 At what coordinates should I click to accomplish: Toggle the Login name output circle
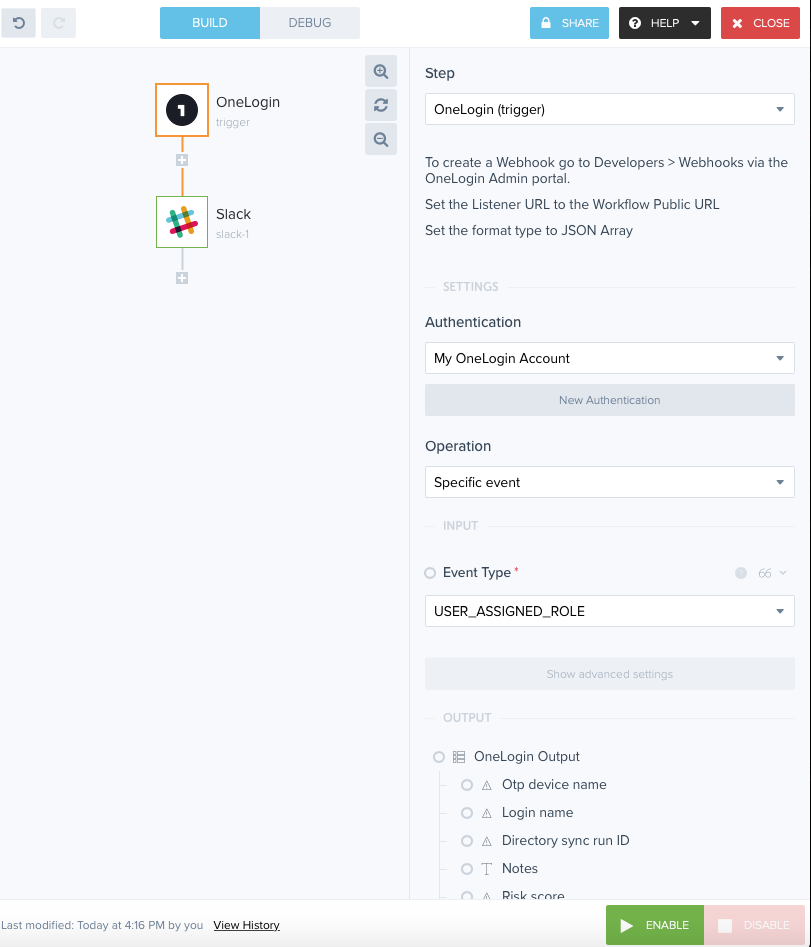tap(467, 813)
